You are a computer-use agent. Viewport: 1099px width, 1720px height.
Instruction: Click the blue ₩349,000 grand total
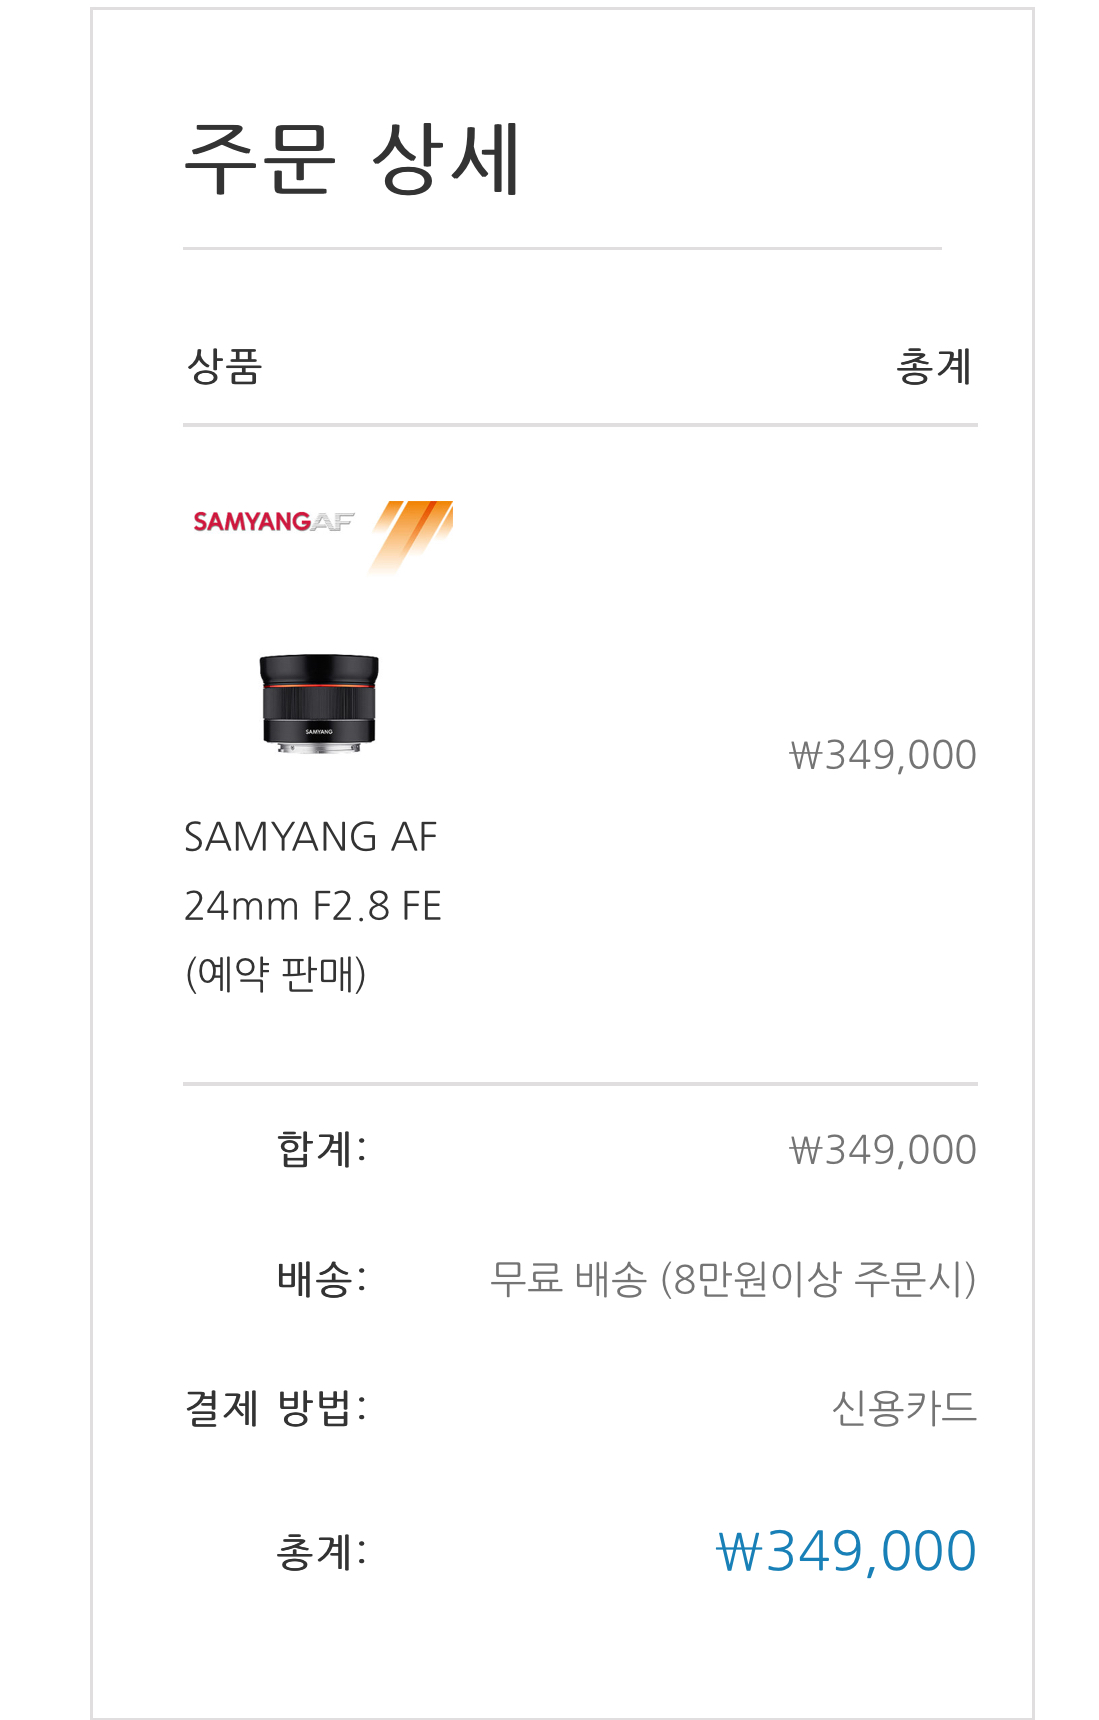click(x=846, y=1552)
